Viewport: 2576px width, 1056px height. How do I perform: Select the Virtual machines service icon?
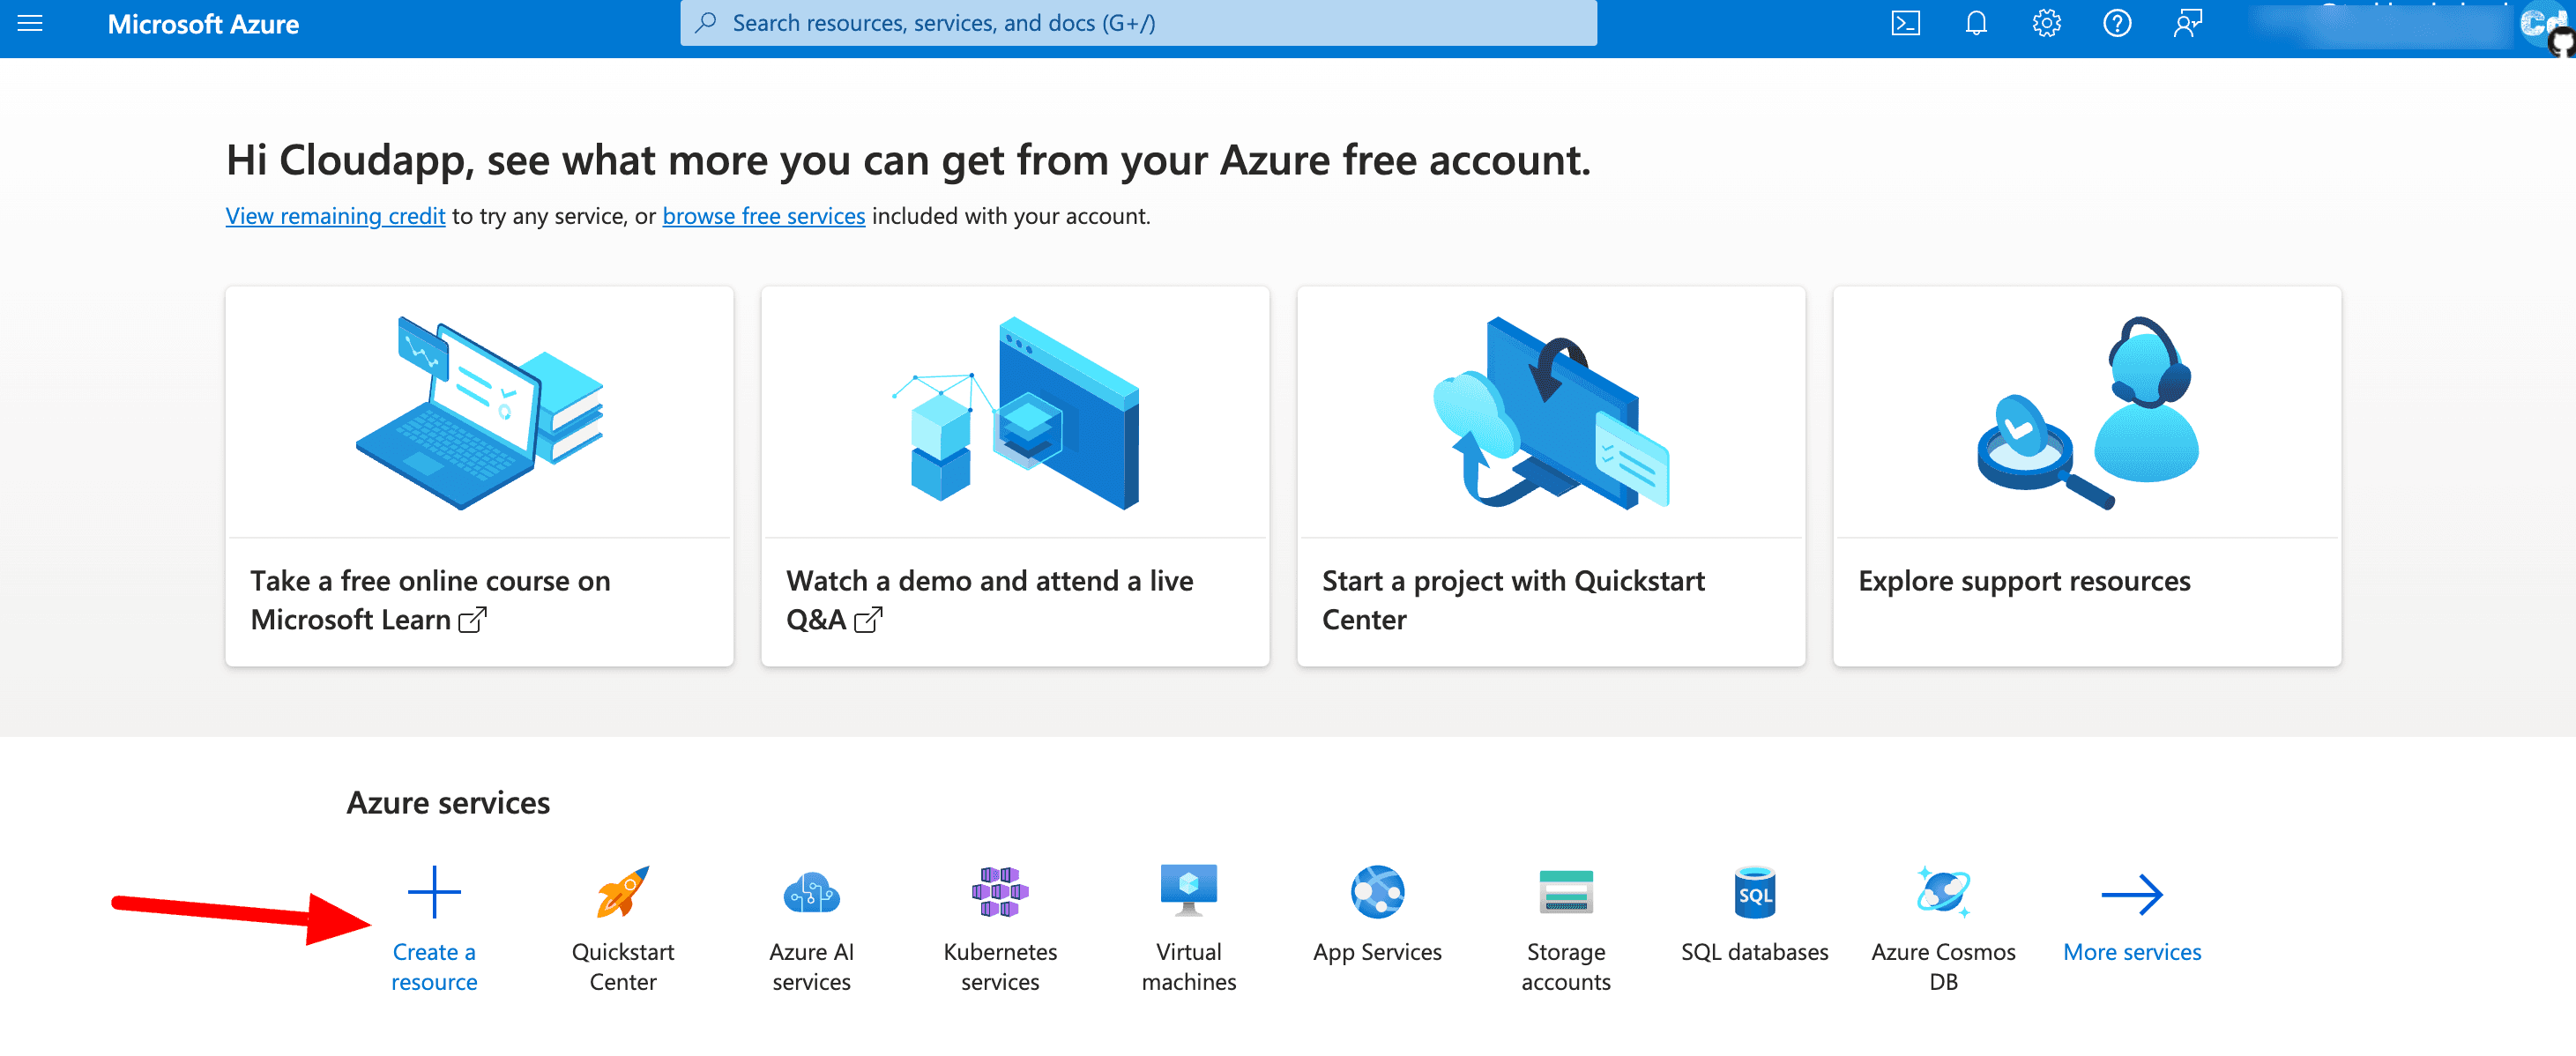1188,890
